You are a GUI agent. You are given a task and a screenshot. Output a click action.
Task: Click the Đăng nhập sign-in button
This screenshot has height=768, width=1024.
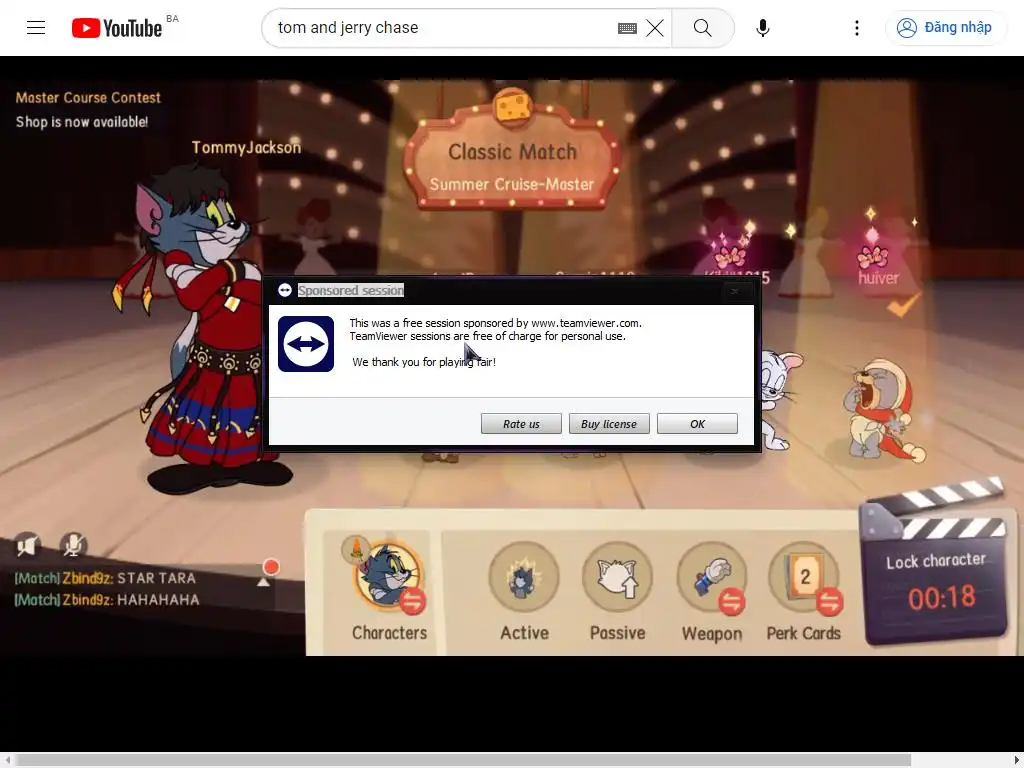pos(945,28)
